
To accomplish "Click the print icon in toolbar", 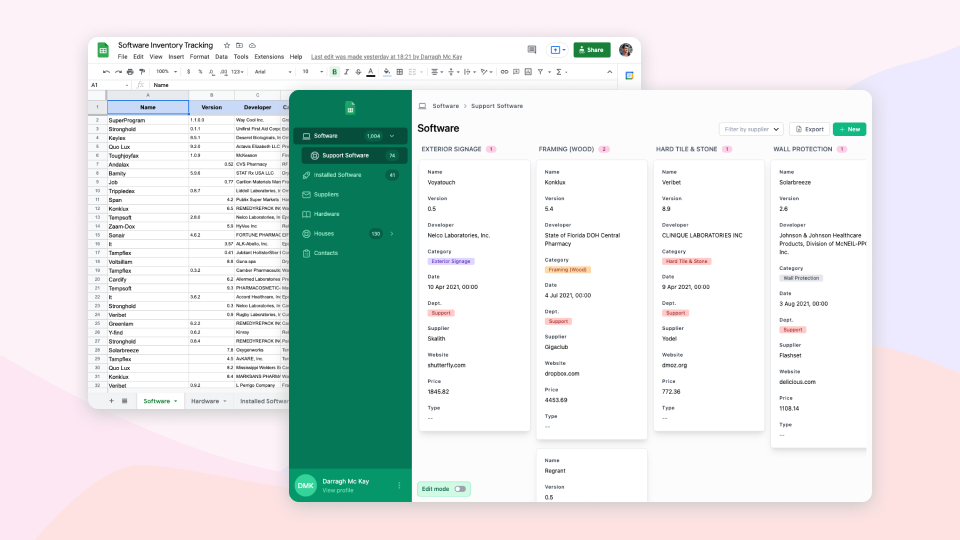I will click(130, 72).
